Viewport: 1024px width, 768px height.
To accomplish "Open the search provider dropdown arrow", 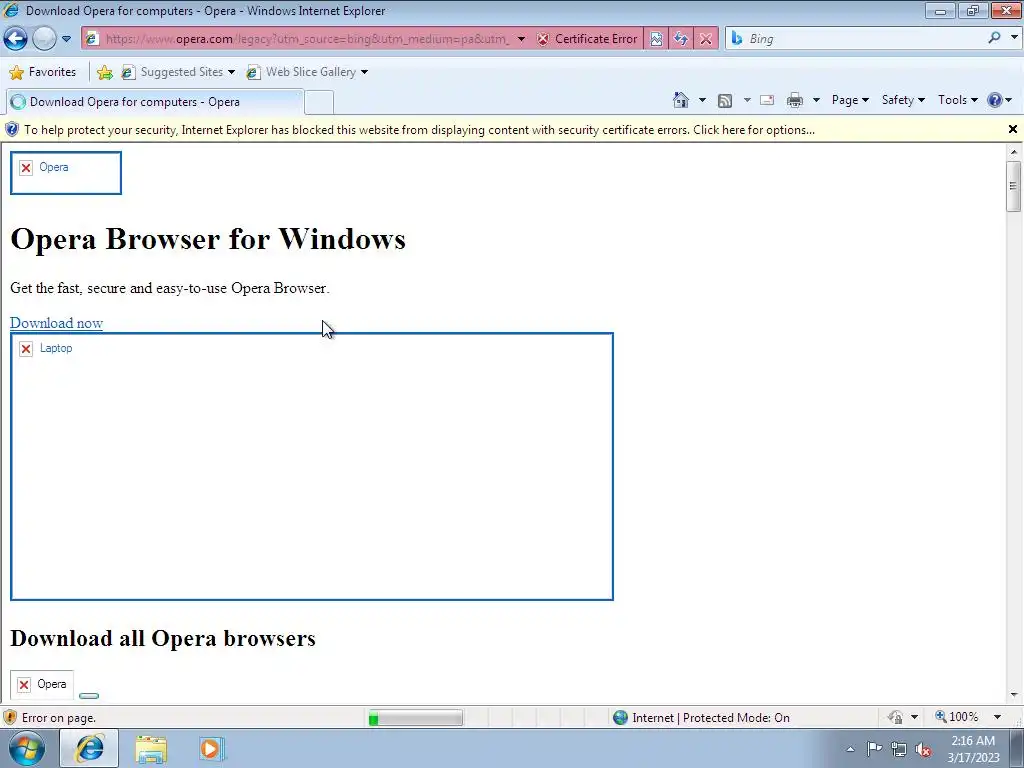I will pos(1014,38).
